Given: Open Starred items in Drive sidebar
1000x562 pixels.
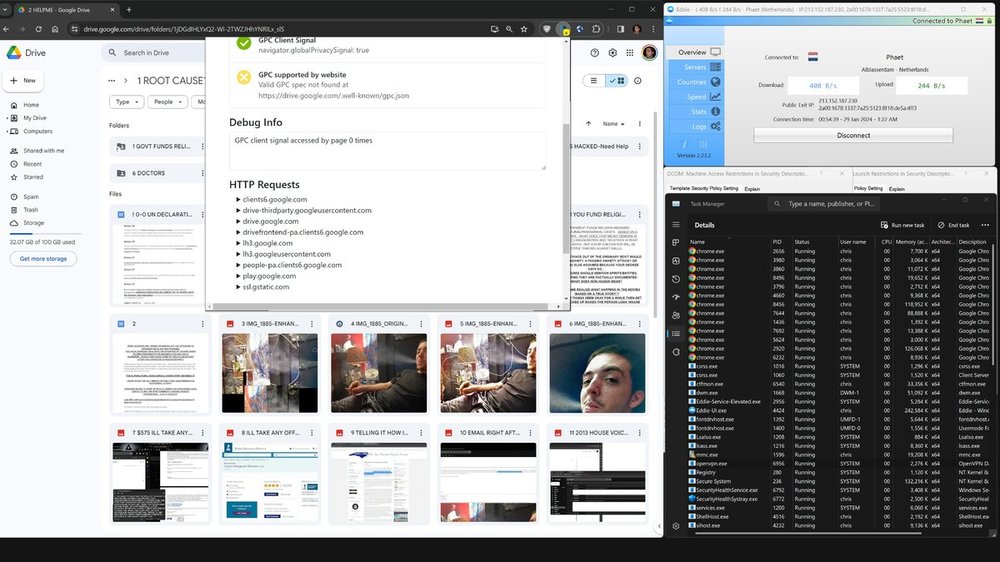Looking at the screenshot, I should coord(33,177).
